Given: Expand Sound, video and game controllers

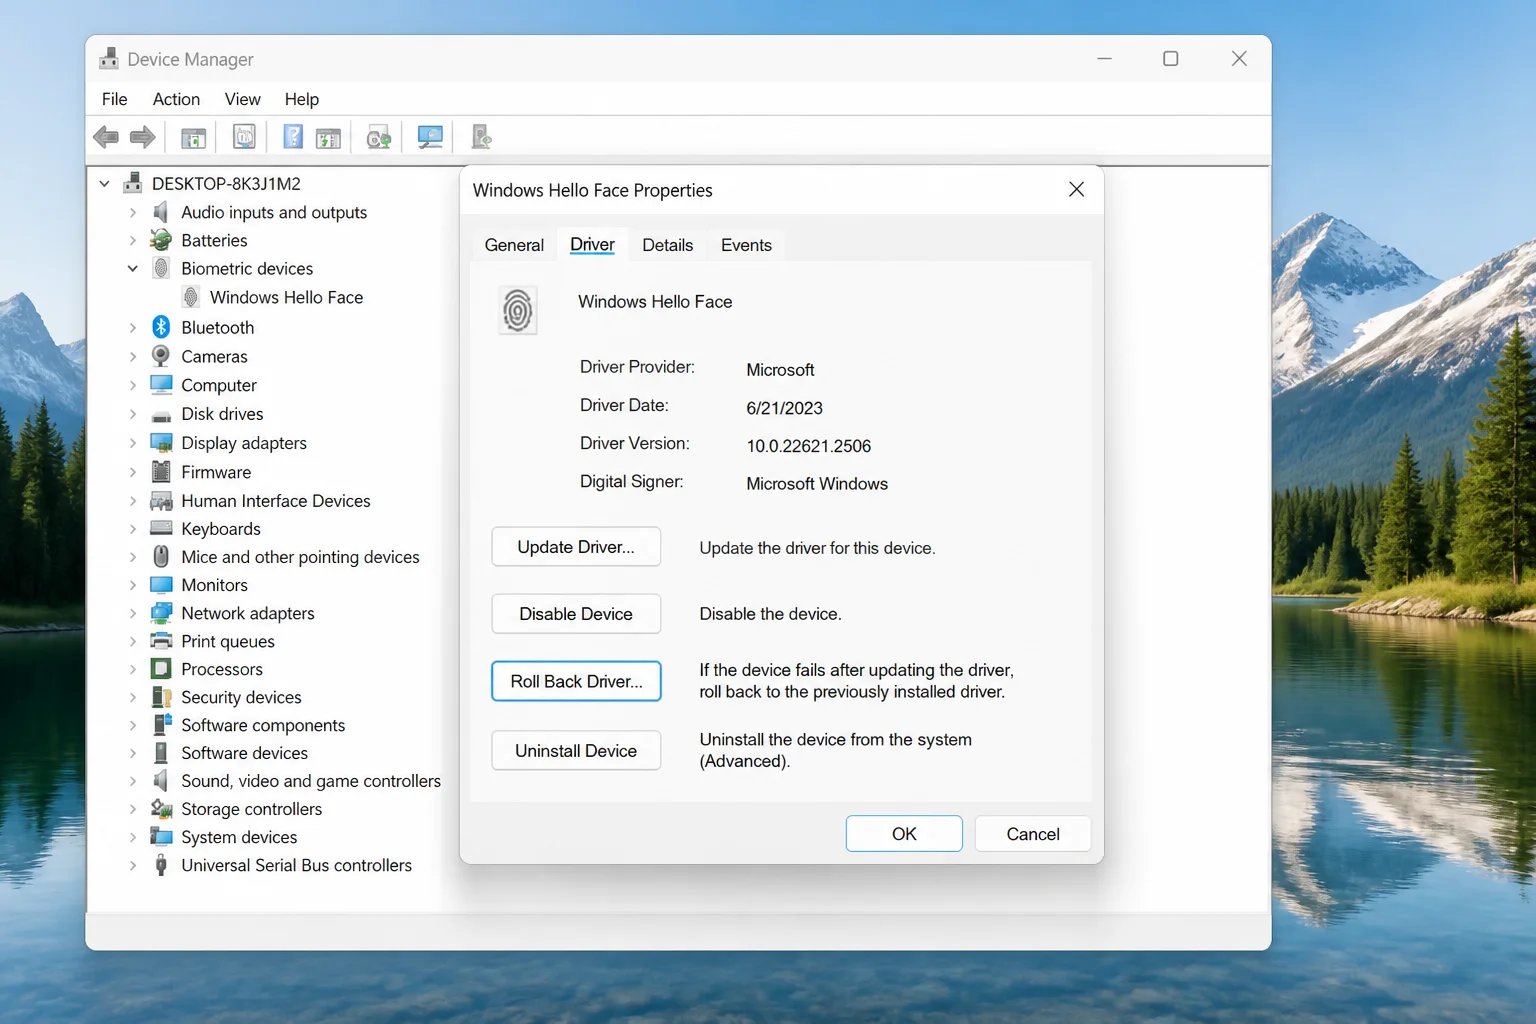Looking at the screenshot, I should tap(132, 781).
